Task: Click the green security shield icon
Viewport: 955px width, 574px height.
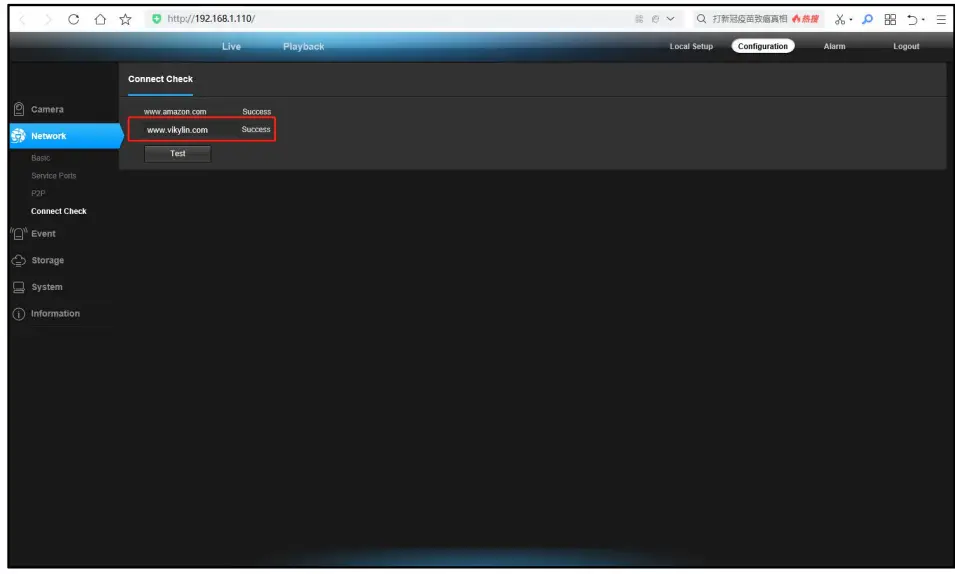Action: tap(157, 19)
